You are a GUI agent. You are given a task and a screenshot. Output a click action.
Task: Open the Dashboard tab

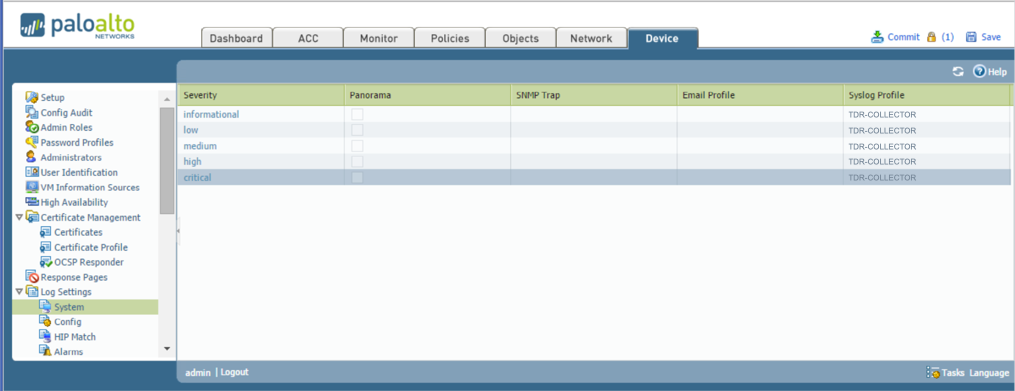[236, 38]
